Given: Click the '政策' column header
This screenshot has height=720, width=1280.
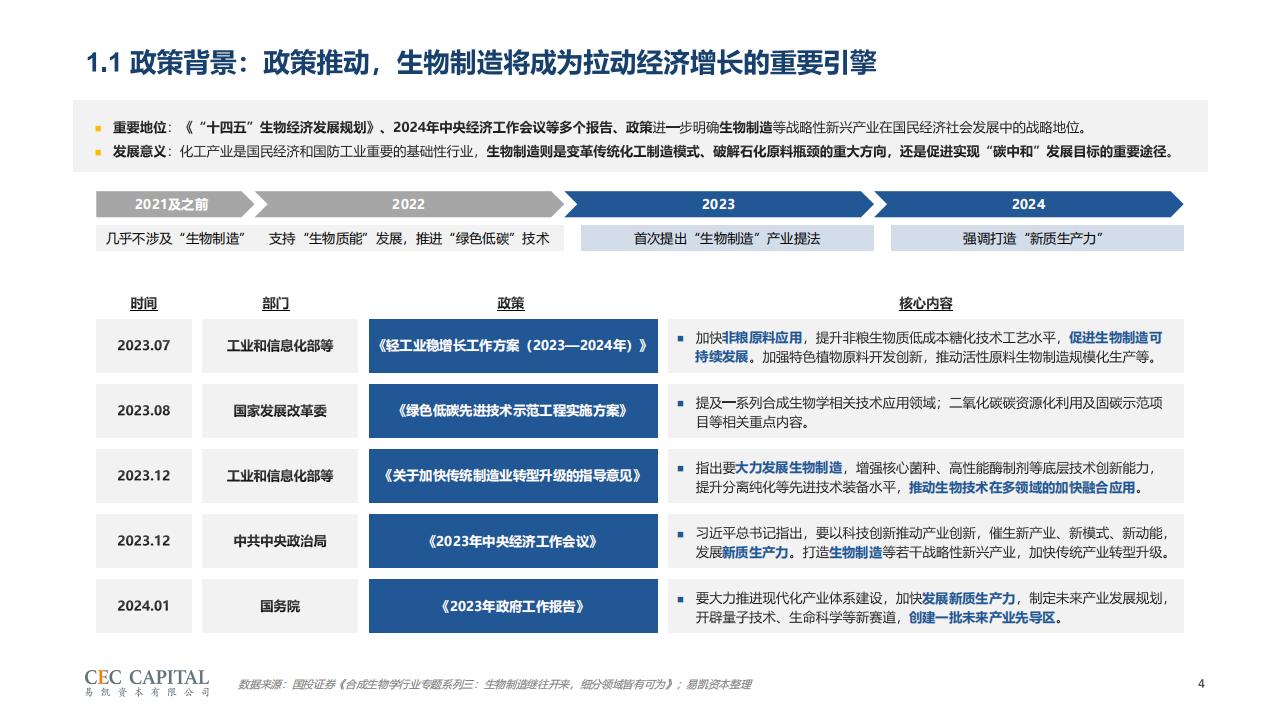Looking at the screenshot, I should click(x=511, y=303).
